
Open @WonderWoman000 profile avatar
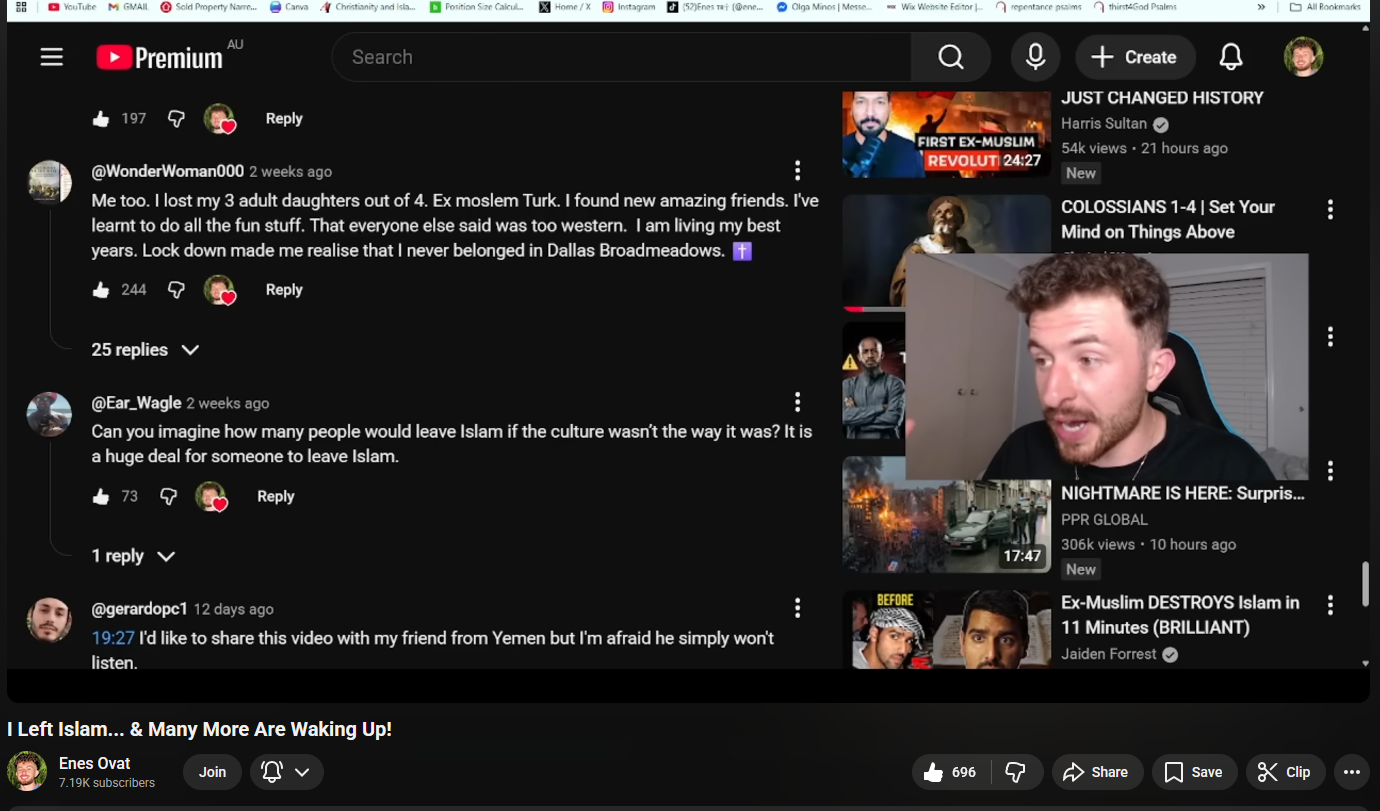49,182
